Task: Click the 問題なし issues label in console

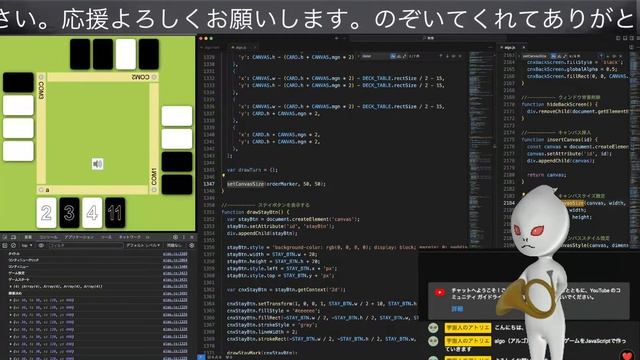Action: [x=174, y=245]
